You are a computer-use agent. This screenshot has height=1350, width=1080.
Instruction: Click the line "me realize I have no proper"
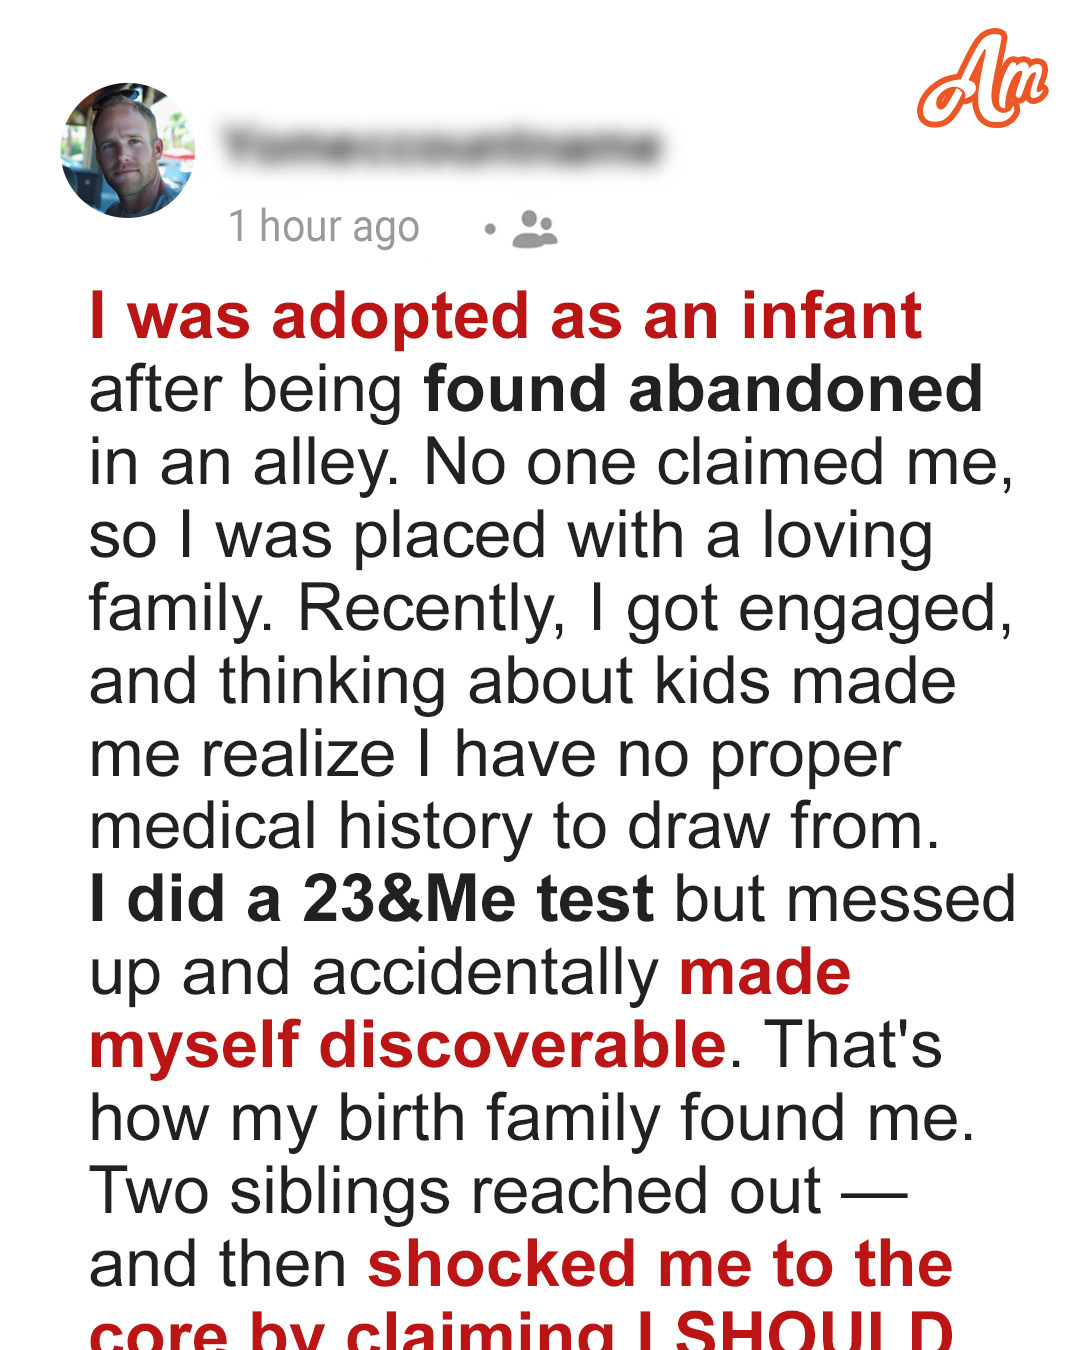[495, 756]
